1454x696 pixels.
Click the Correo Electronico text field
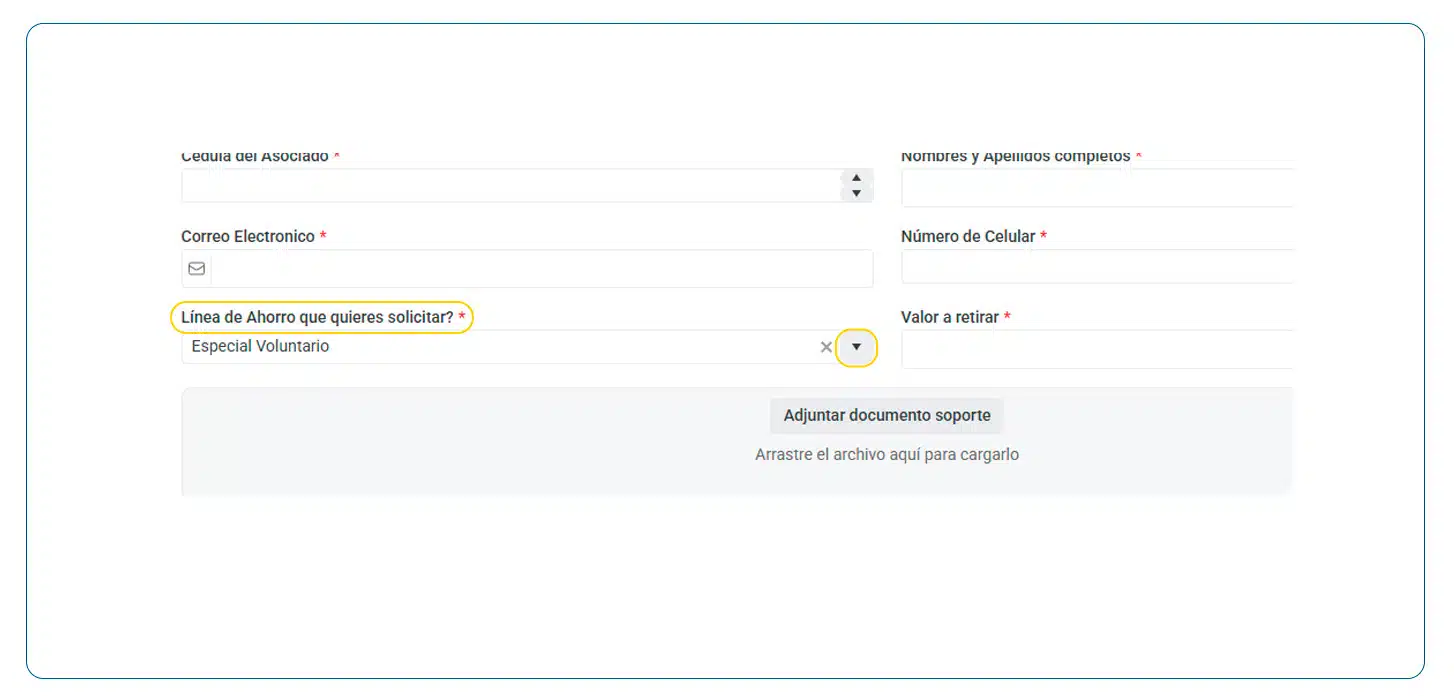point(540,269)
